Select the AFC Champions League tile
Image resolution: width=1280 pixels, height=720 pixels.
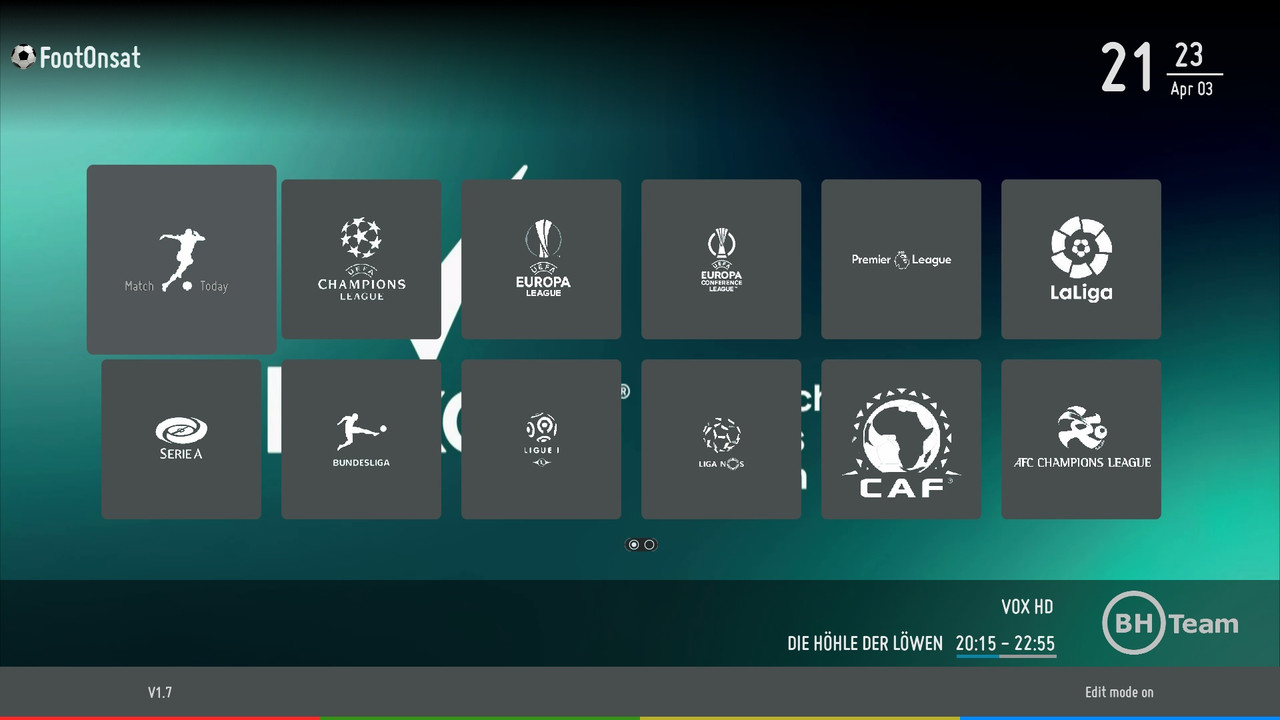coord(1081,440)
